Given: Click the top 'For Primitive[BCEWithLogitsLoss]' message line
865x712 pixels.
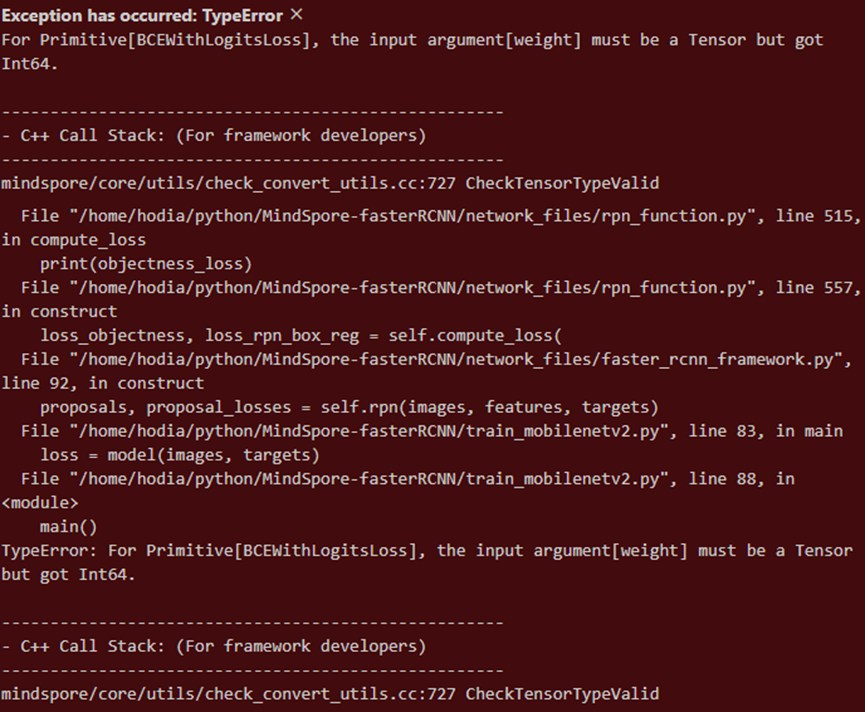Looking at the screenshot, I should [412, 40].
